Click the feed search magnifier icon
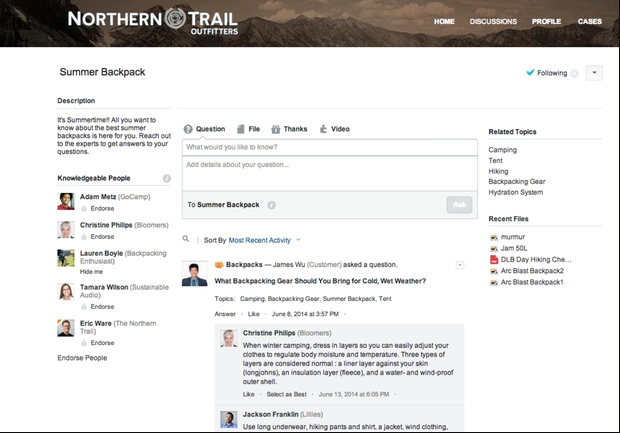Screen dimensions: 620x433 coord(185,239)
